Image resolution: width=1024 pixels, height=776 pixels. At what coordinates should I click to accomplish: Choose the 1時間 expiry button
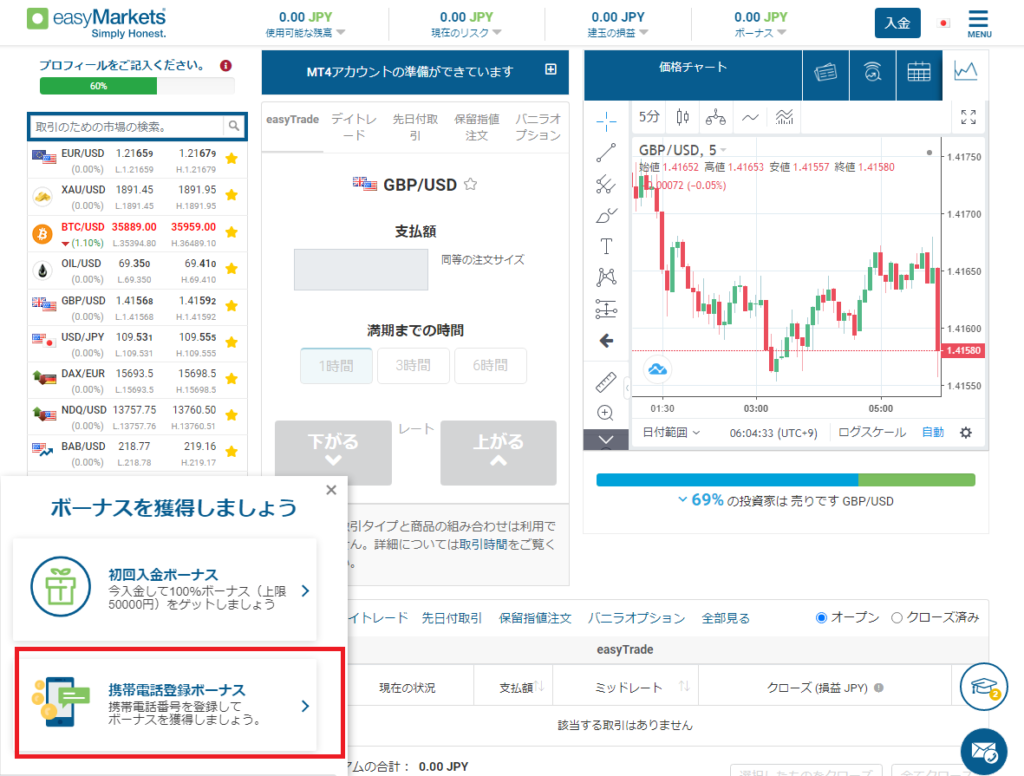(336, 366)
